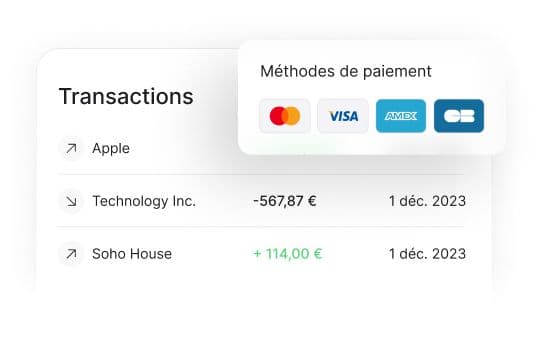Click the -567,87 € amount
Screen dimensions: 540x362
coord(285,201)
